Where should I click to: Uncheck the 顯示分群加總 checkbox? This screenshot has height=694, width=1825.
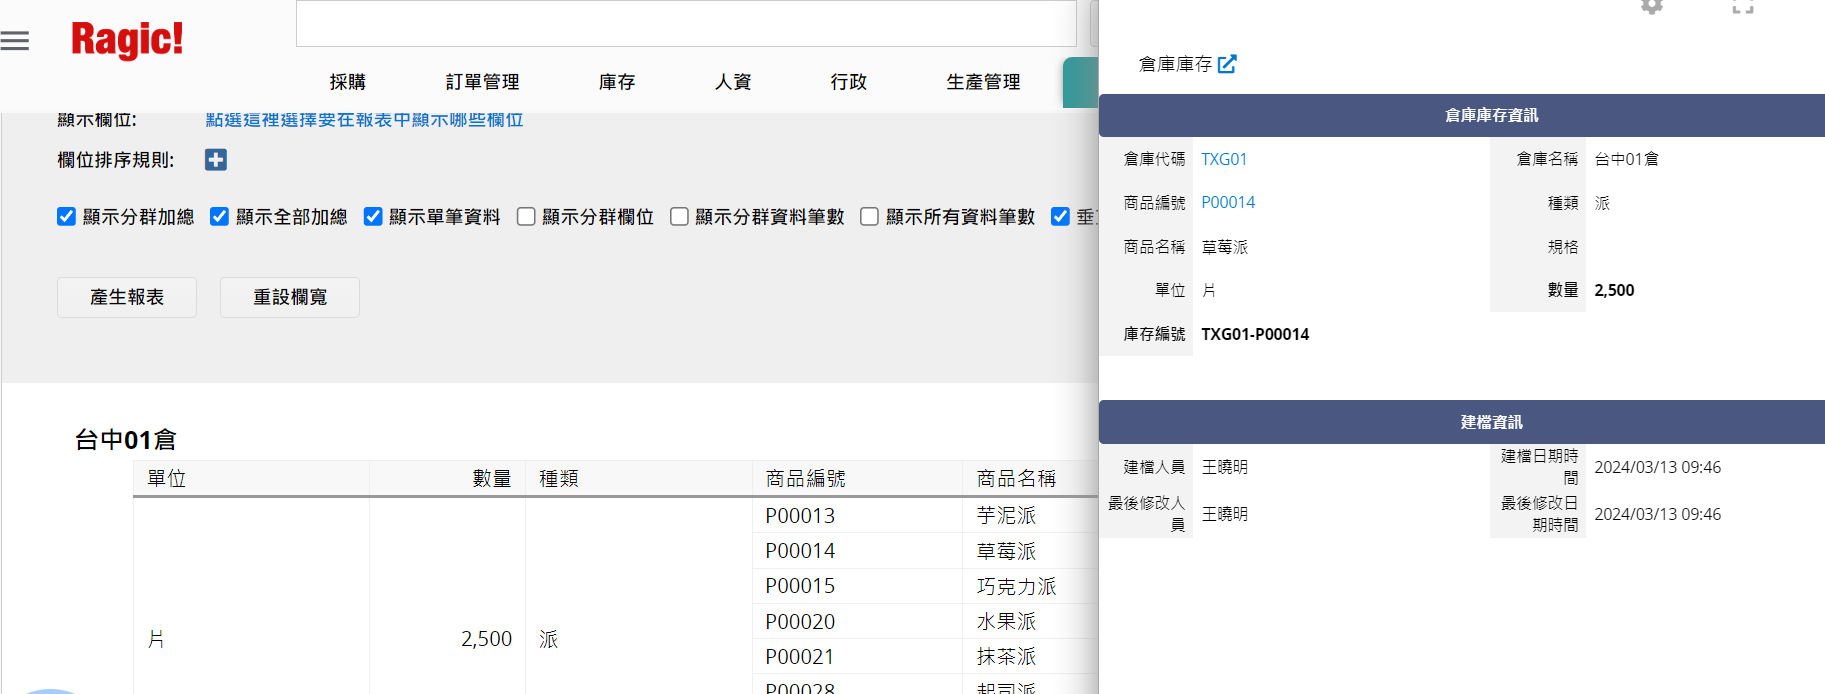[67, 217]
